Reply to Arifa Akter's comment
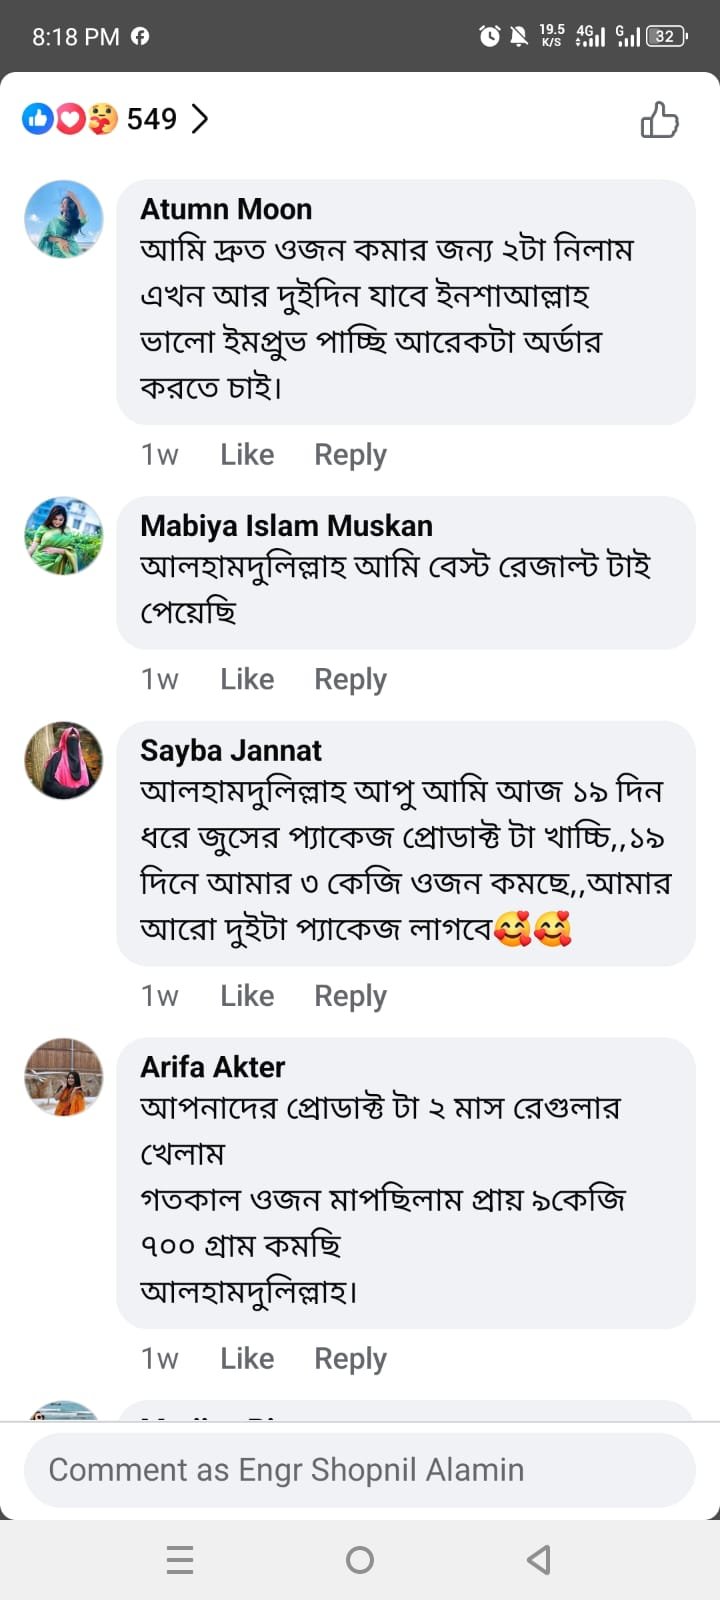The height and width of the screenshot is (1600, 720). click(x=350, y=1359)
